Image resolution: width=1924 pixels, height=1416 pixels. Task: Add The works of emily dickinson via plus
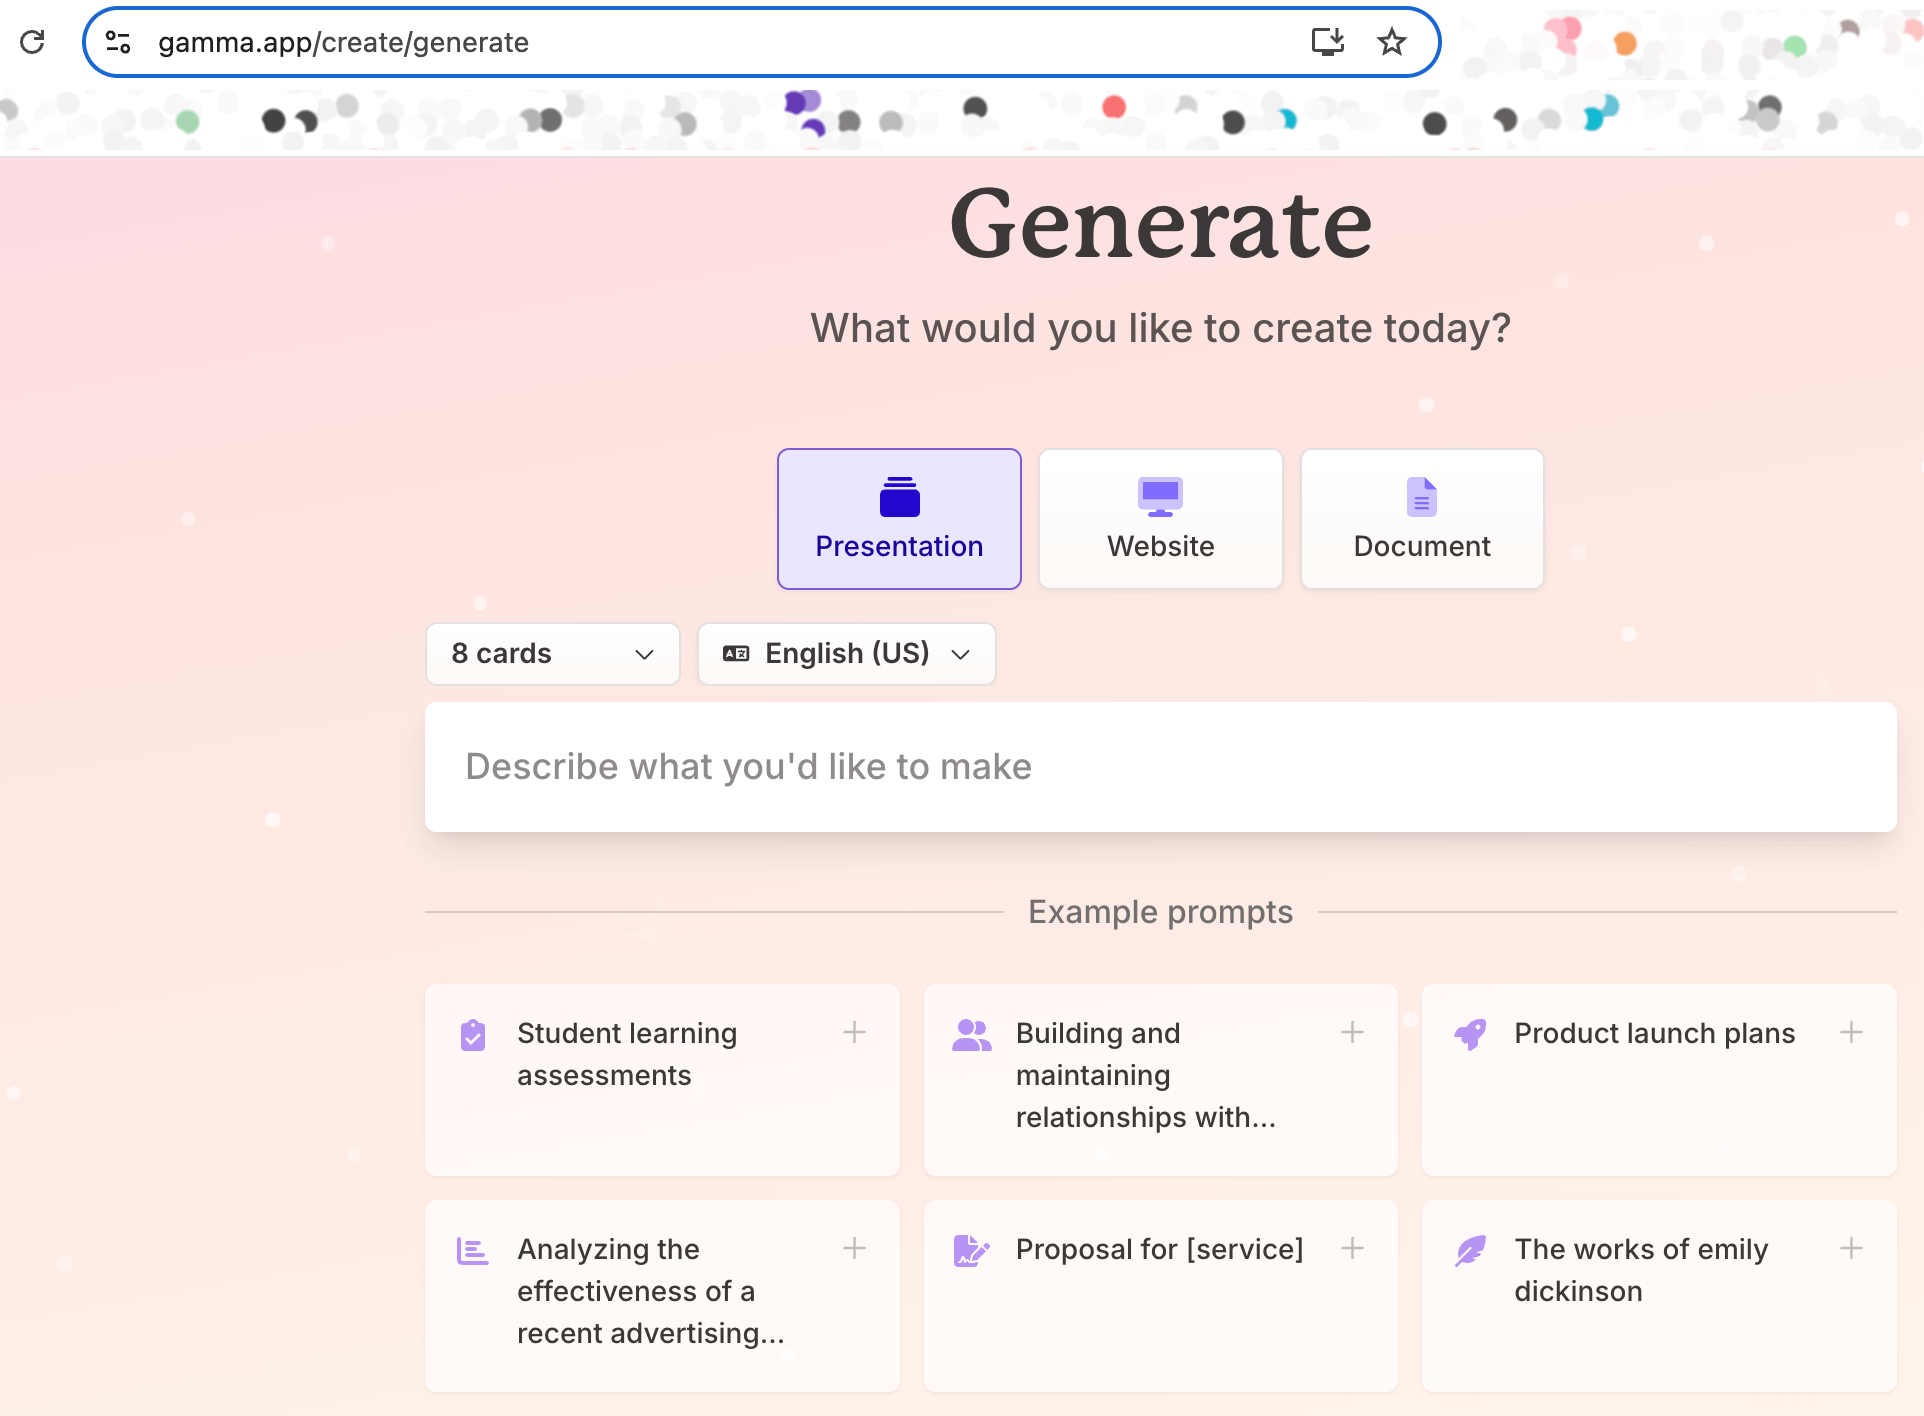click(1851, 1248)
